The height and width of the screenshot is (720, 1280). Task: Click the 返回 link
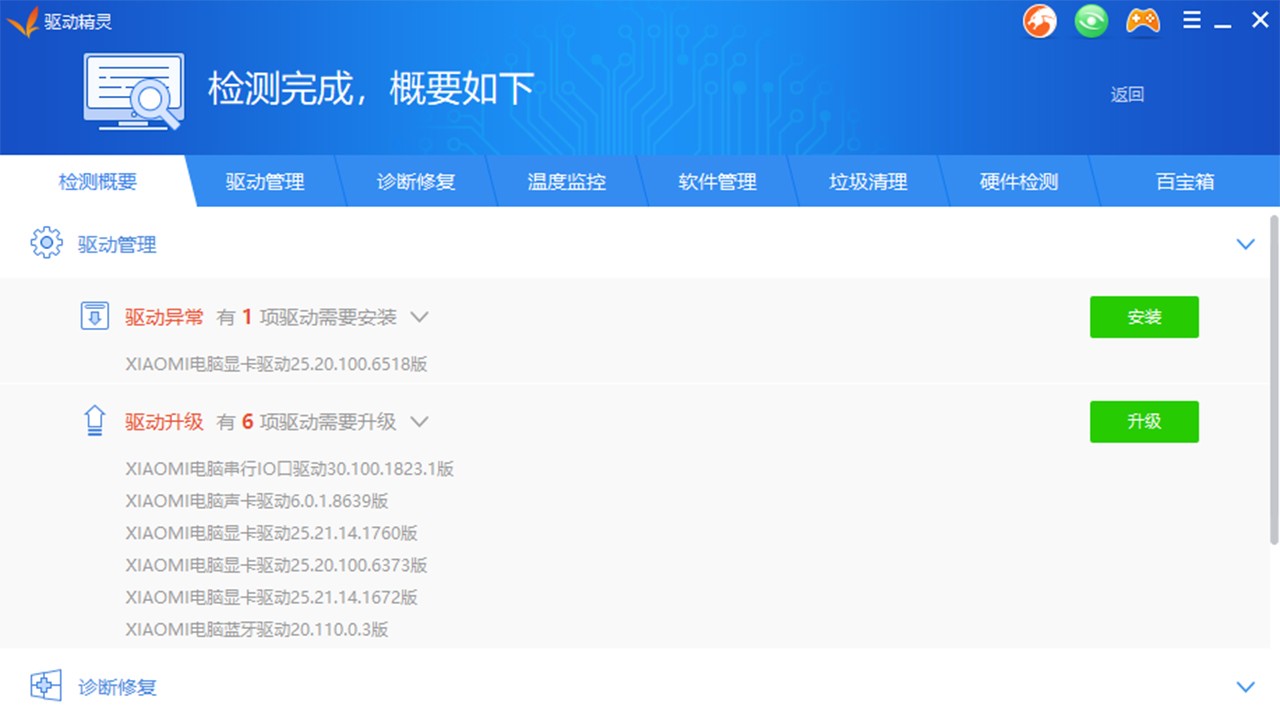(x=1127, y=94)
